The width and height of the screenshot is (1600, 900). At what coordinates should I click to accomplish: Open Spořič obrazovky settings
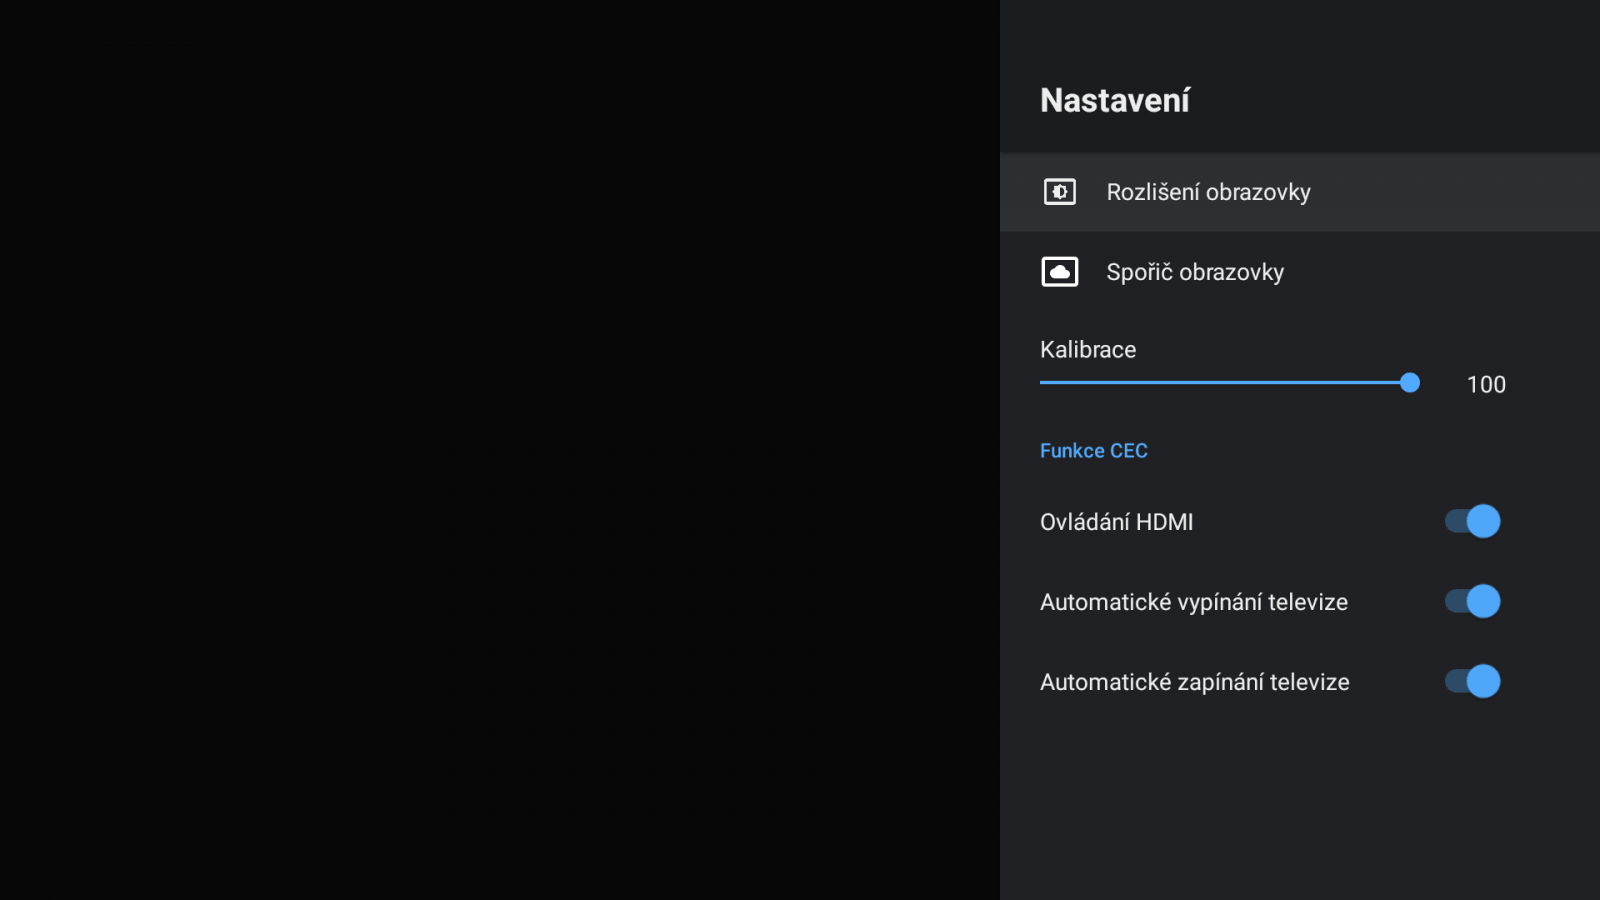coord(1195,272)
